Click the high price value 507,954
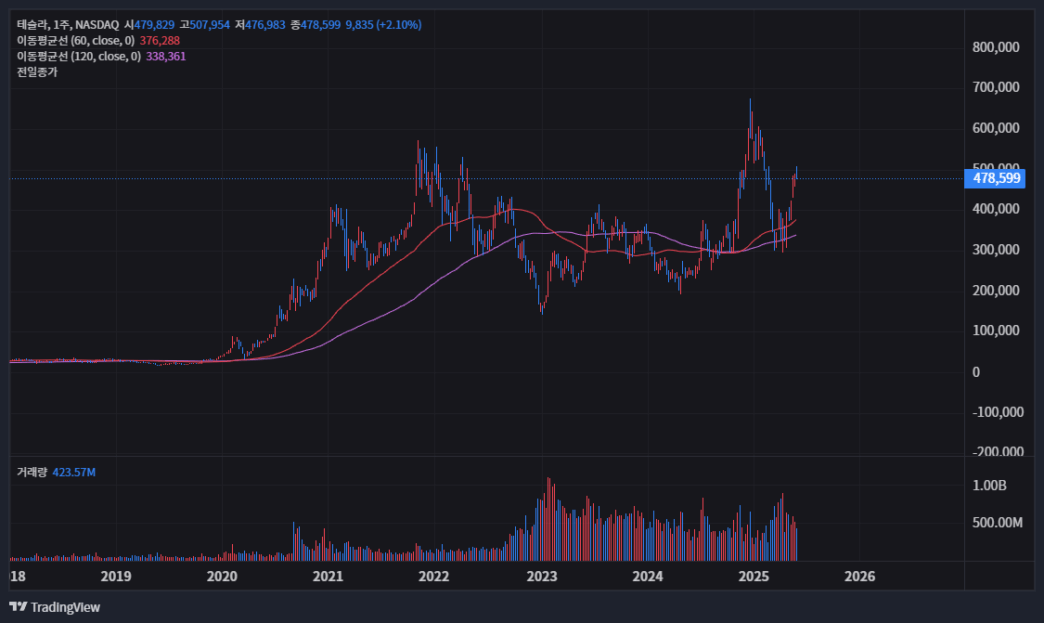Screen dimensions: 1044x623 pyautogui.click(x=210, y=25)
